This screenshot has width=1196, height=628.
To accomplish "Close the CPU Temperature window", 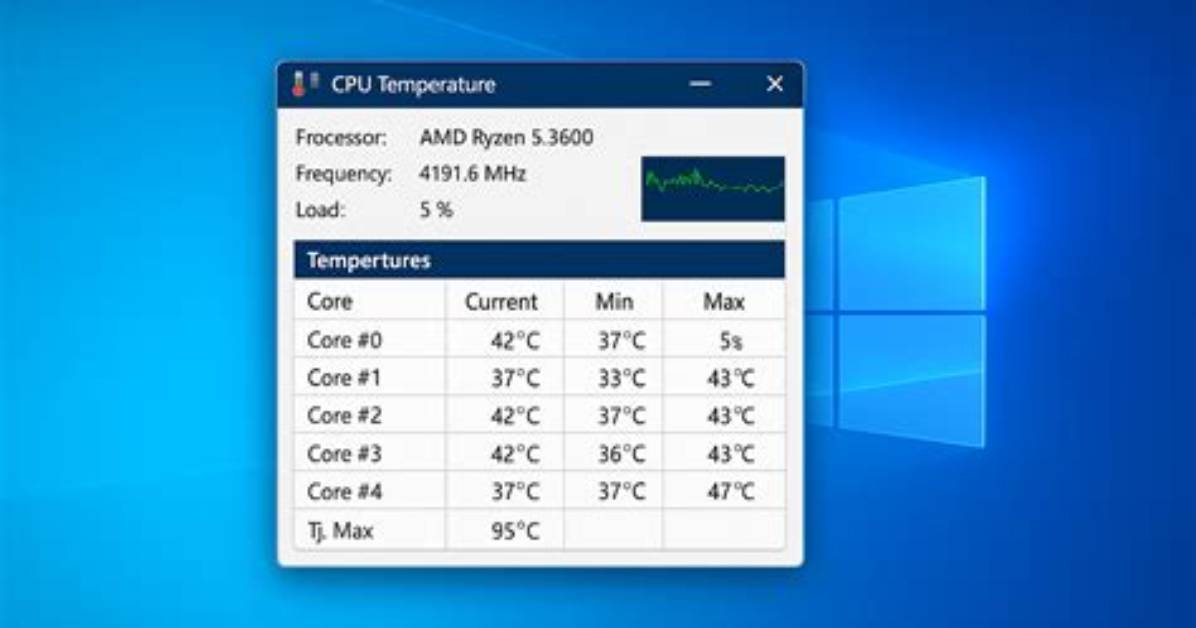I will pos(774,84).
